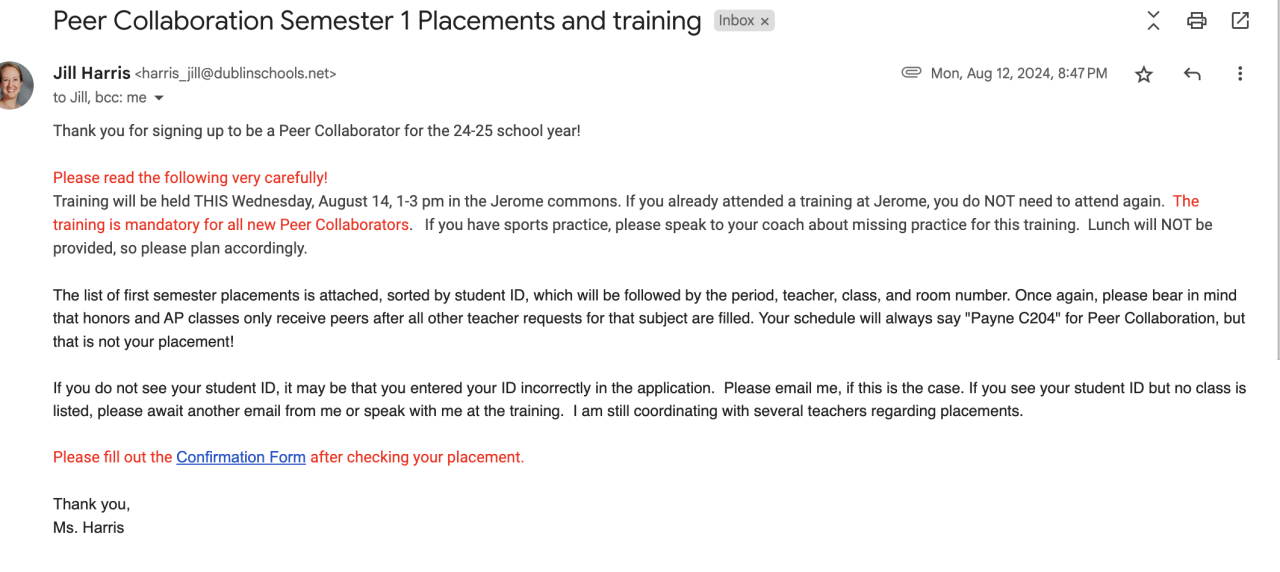The width and height of the screenshot is (1280, 572).
Task: Click the "to Jill, bcc: me" recipients line
Action: [100, 98]
